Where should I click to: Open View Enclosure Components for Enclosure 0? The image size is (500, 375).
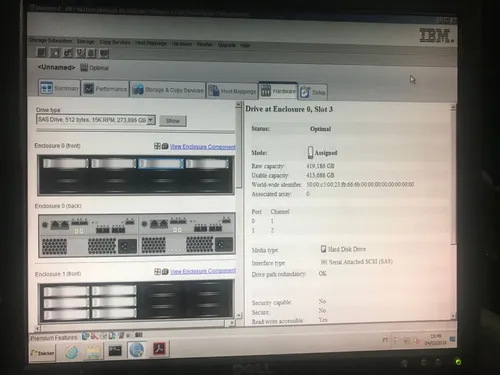coord(203,147)
